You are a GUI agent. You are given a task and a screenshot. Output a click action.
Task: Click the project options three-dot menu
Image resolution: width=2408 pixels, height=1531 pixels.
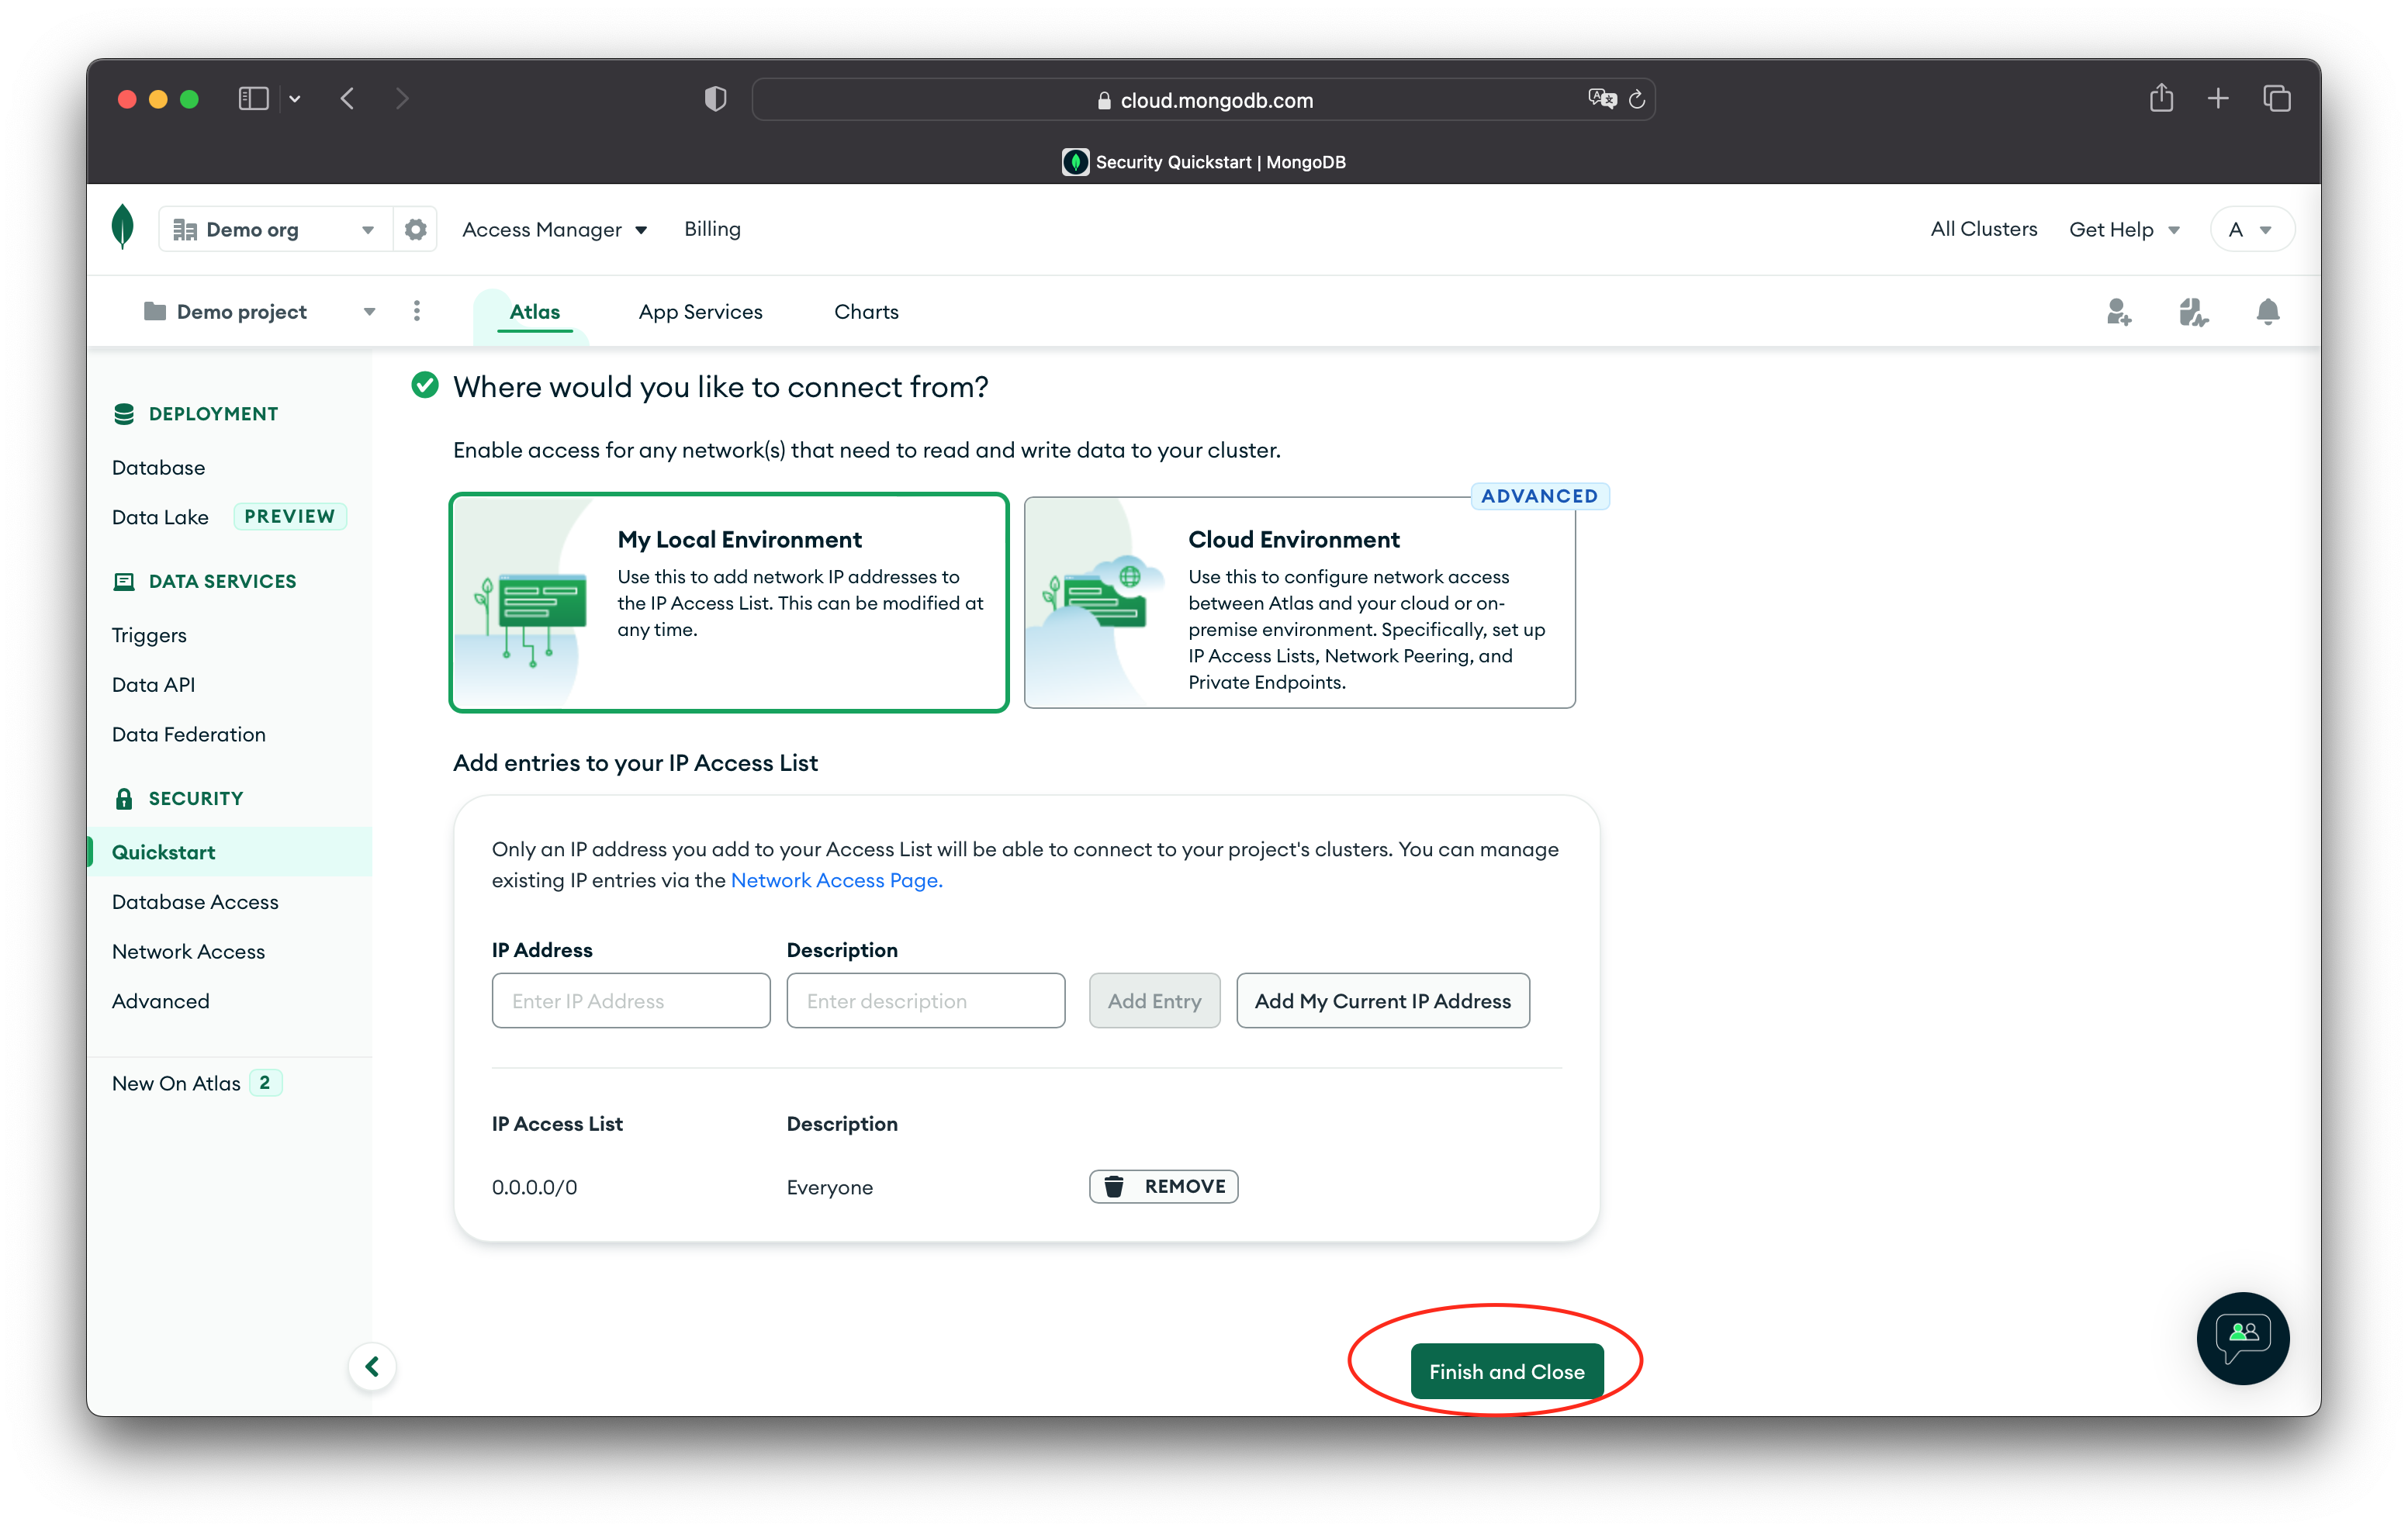pyautogui.click(x=417, y=312)
